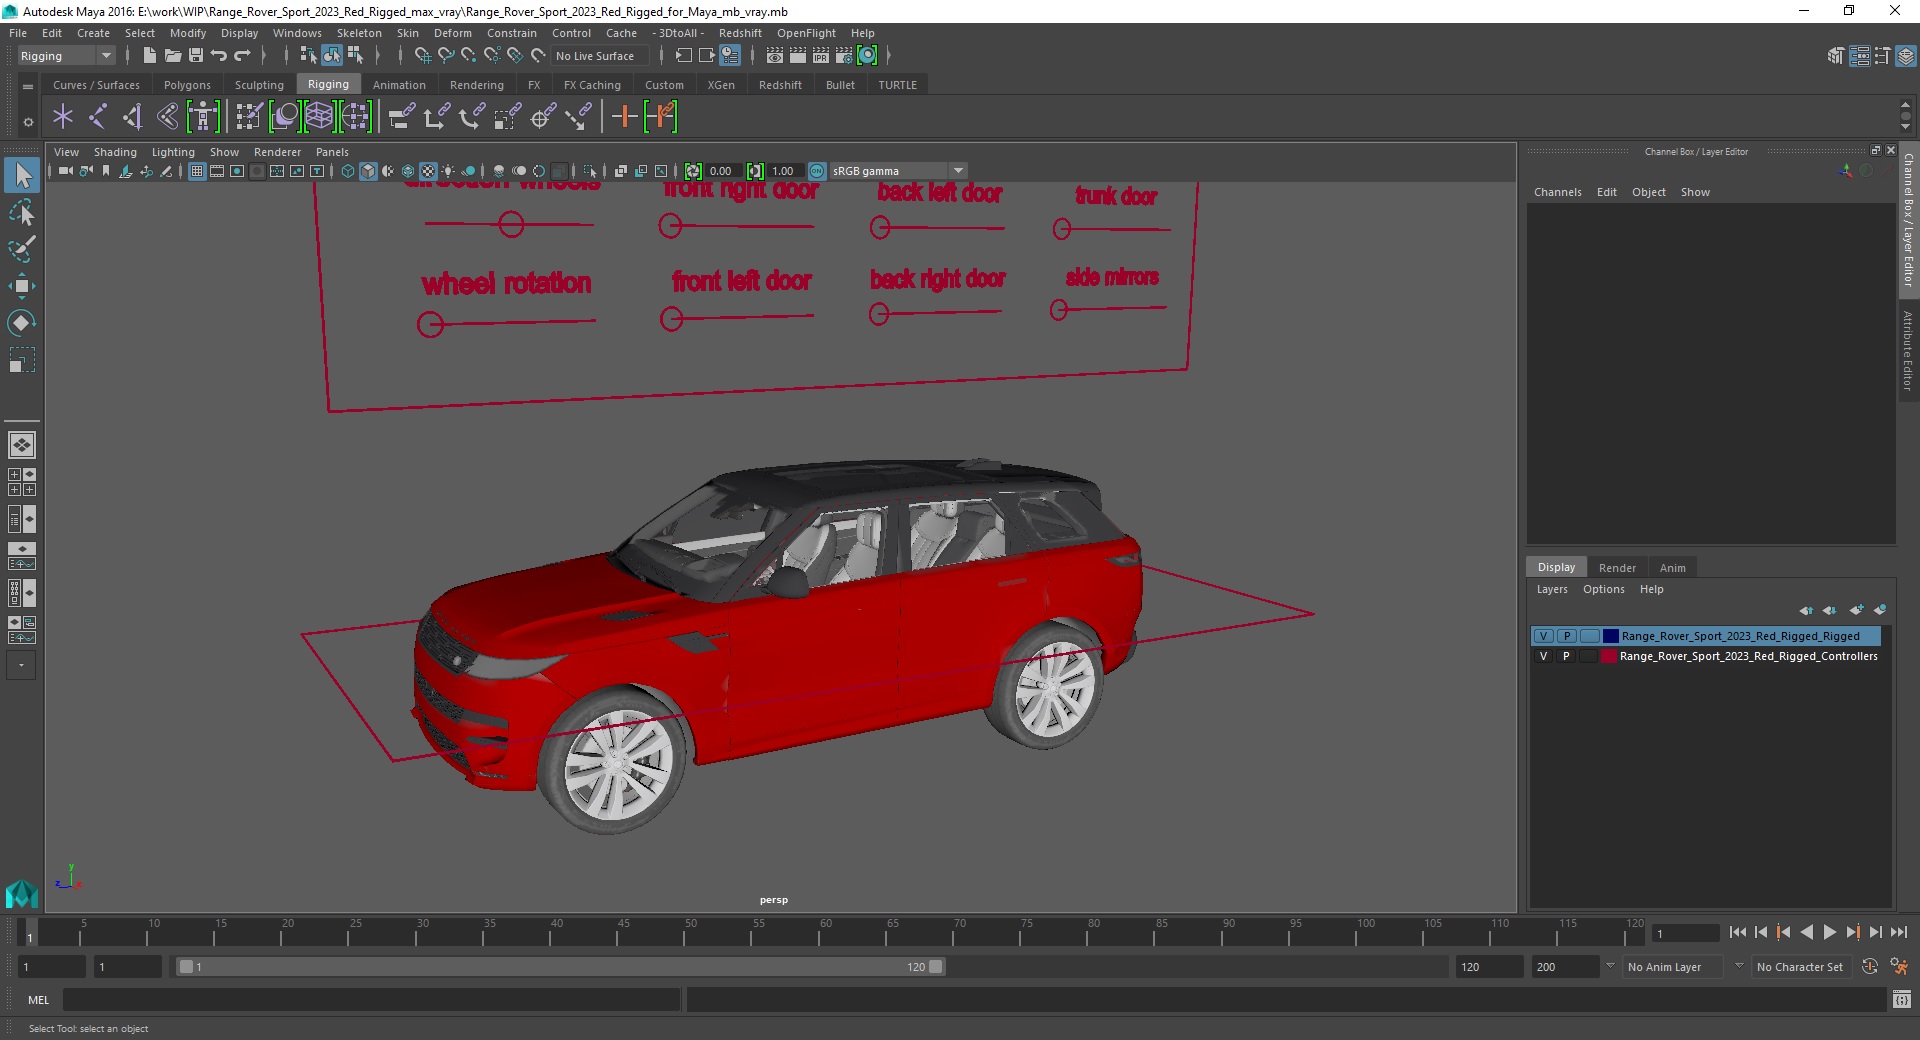Select the Create Joint tool on shelf

(x=98, y=117)
